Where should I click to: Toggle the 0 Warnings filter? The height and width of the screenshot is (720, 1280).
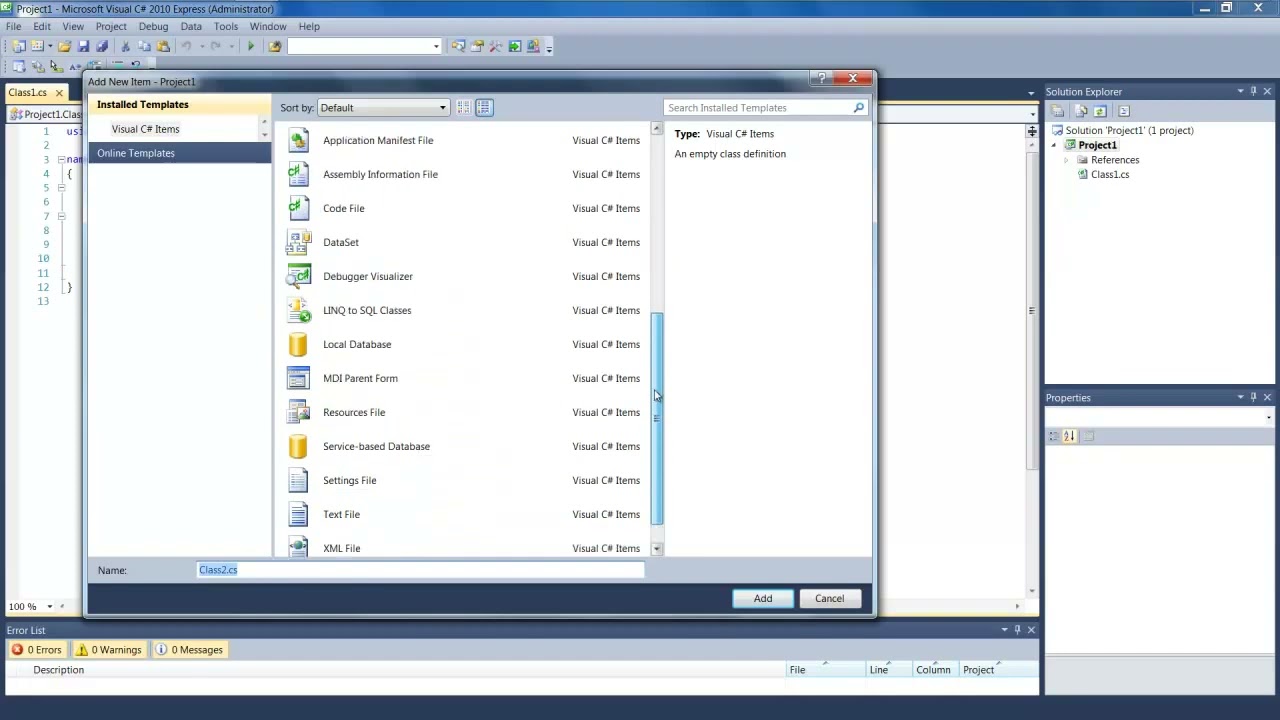(x=109, y=650)
